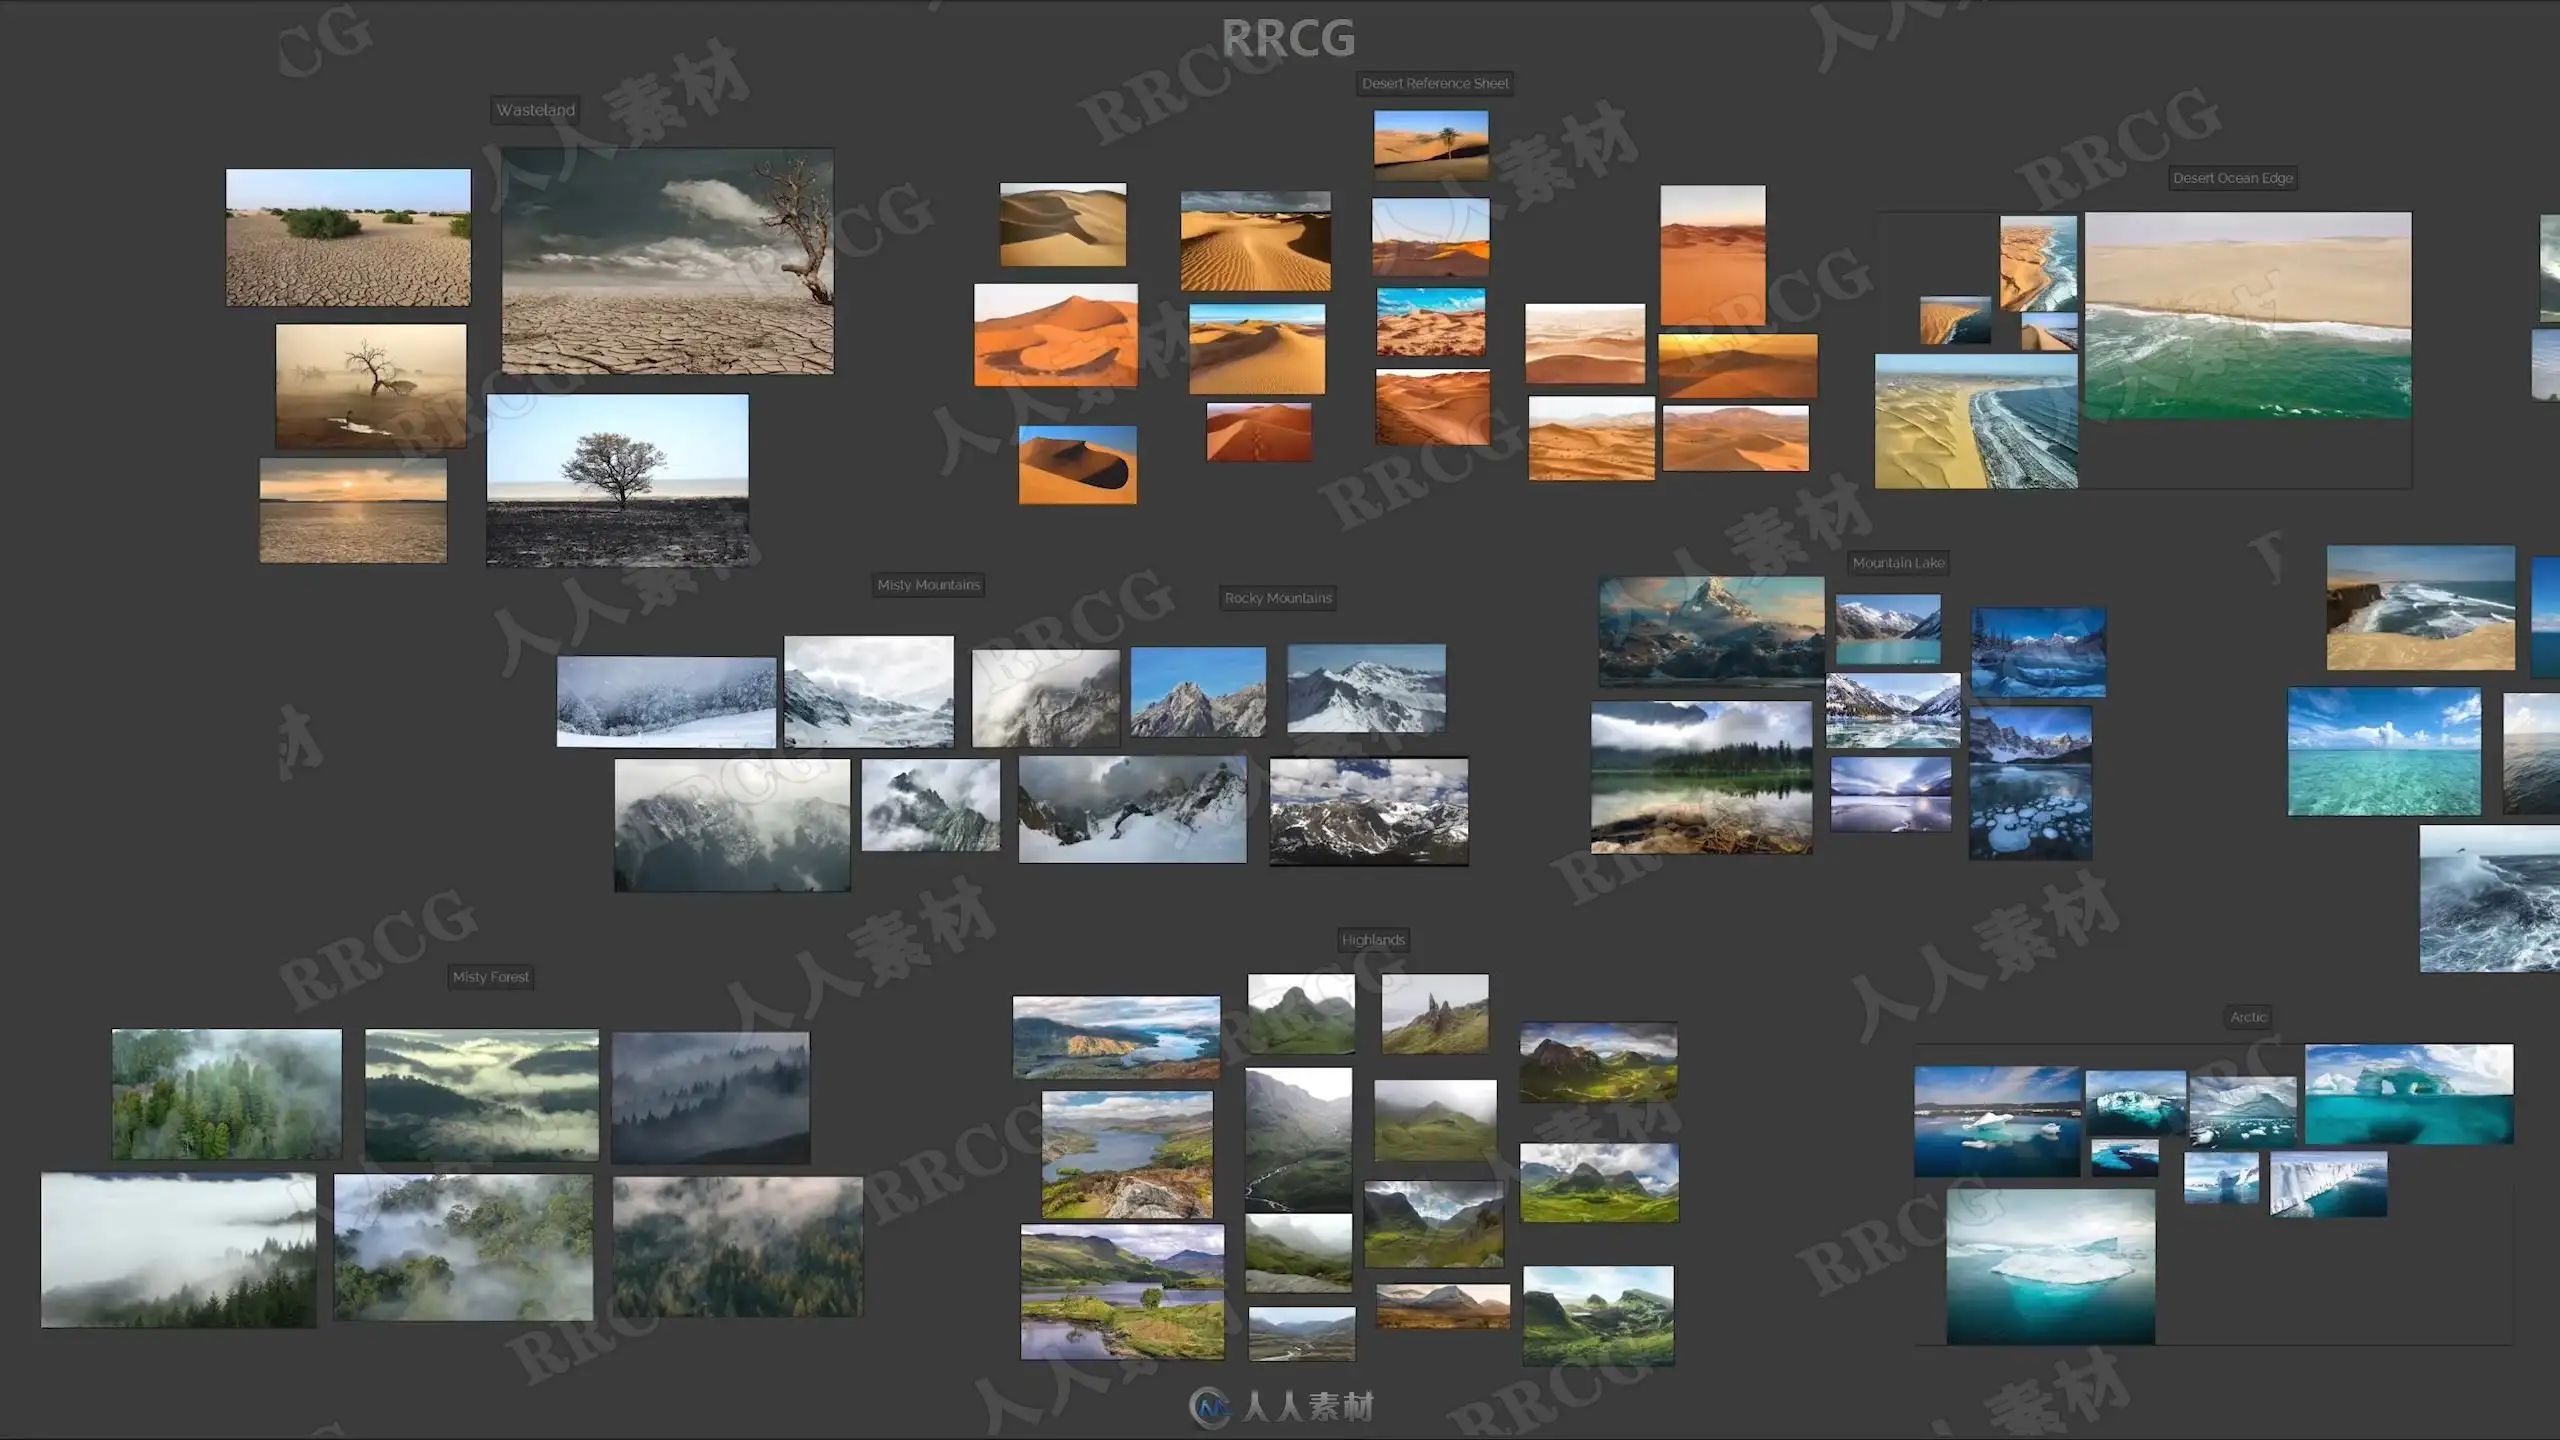Select the tall rocky highland valley river image
Viewport: 2560px width, 1440px height.
[1298, 1138]
